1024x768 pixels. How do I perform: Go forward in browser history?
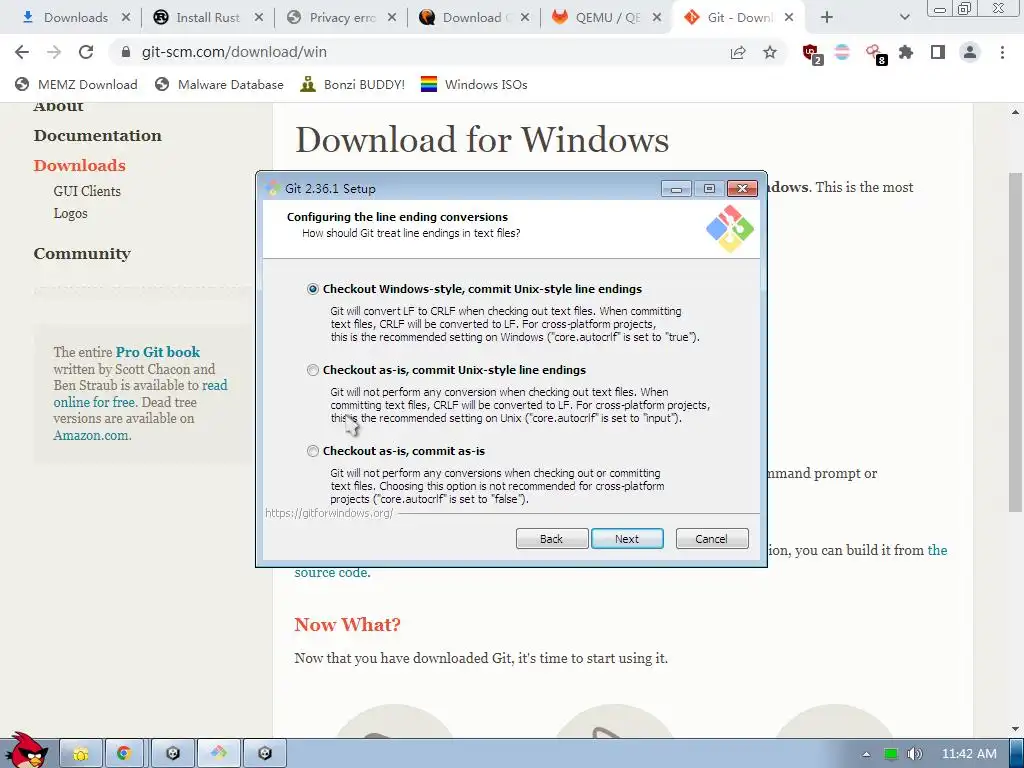pos(54,52)
